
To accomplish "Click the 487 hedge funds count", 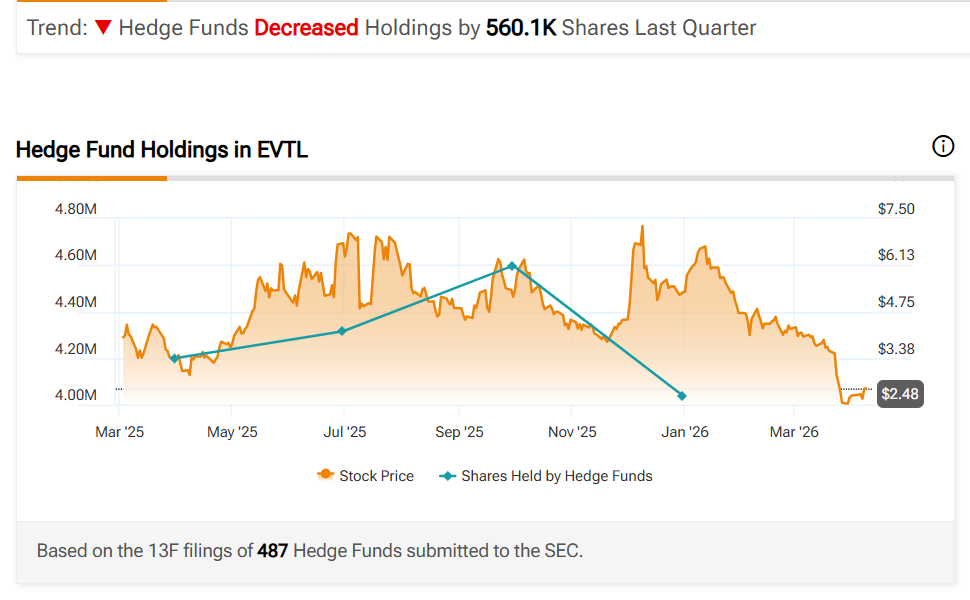I will 273,550.
